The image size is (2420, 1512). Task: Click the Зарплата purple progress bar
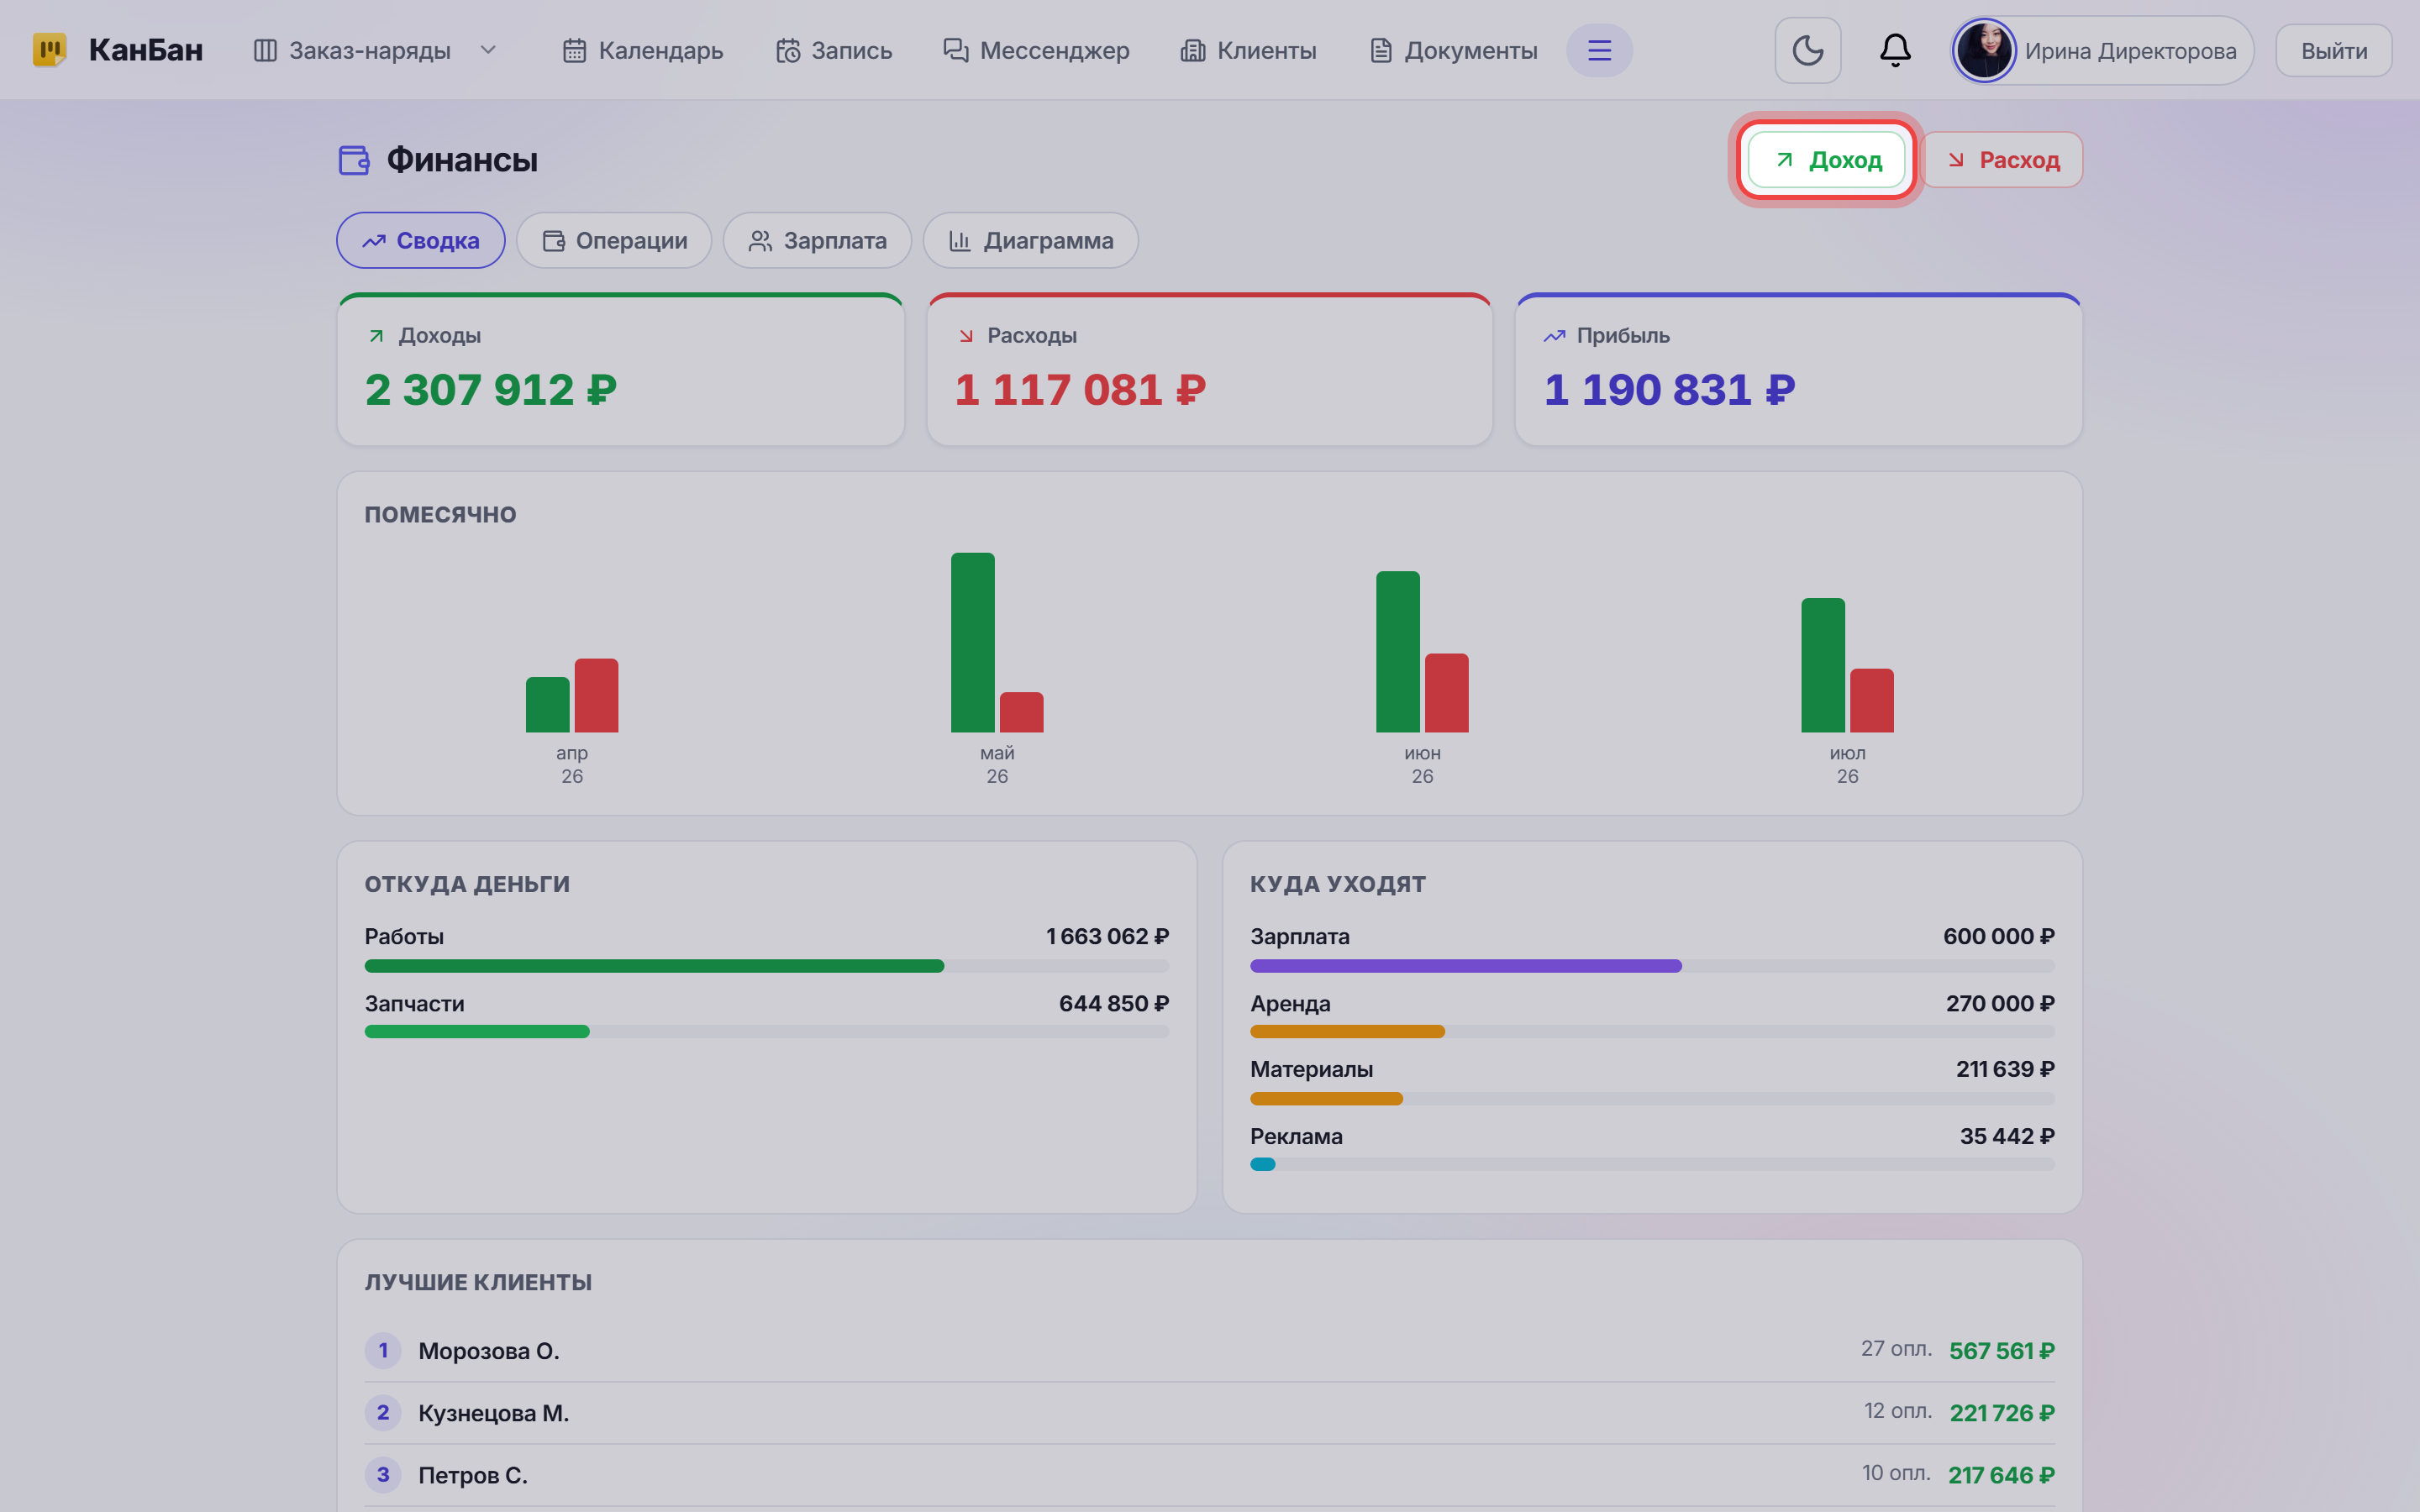coord(1465,966)
